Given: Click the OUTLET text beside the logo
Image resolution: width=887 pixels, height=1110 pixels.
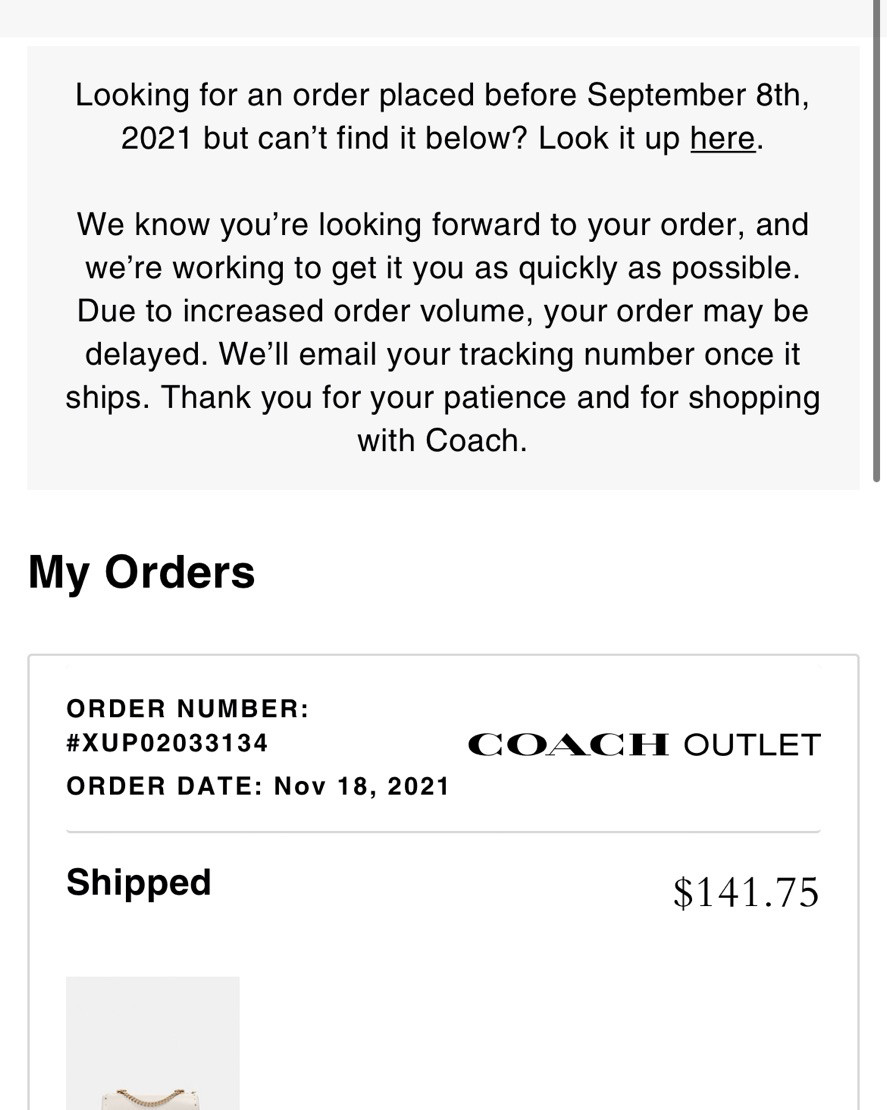Looking at the screenshot, I should click(752, 745).
